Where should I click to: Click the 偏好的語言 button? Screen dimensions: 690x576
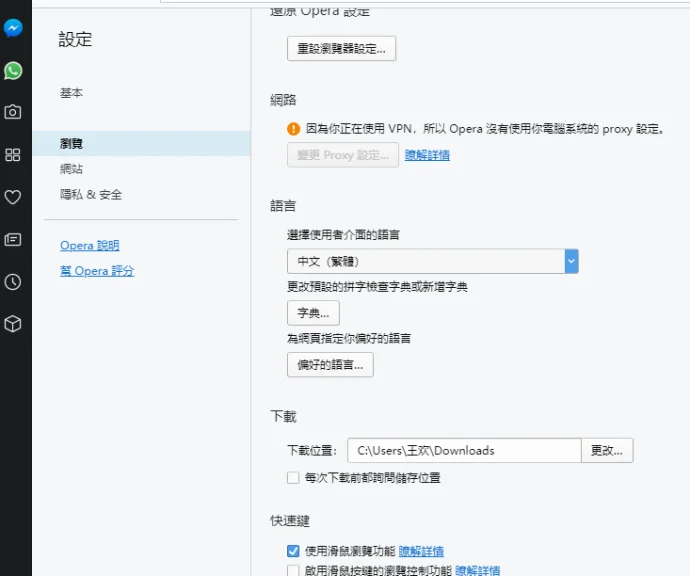click(330, 365)
